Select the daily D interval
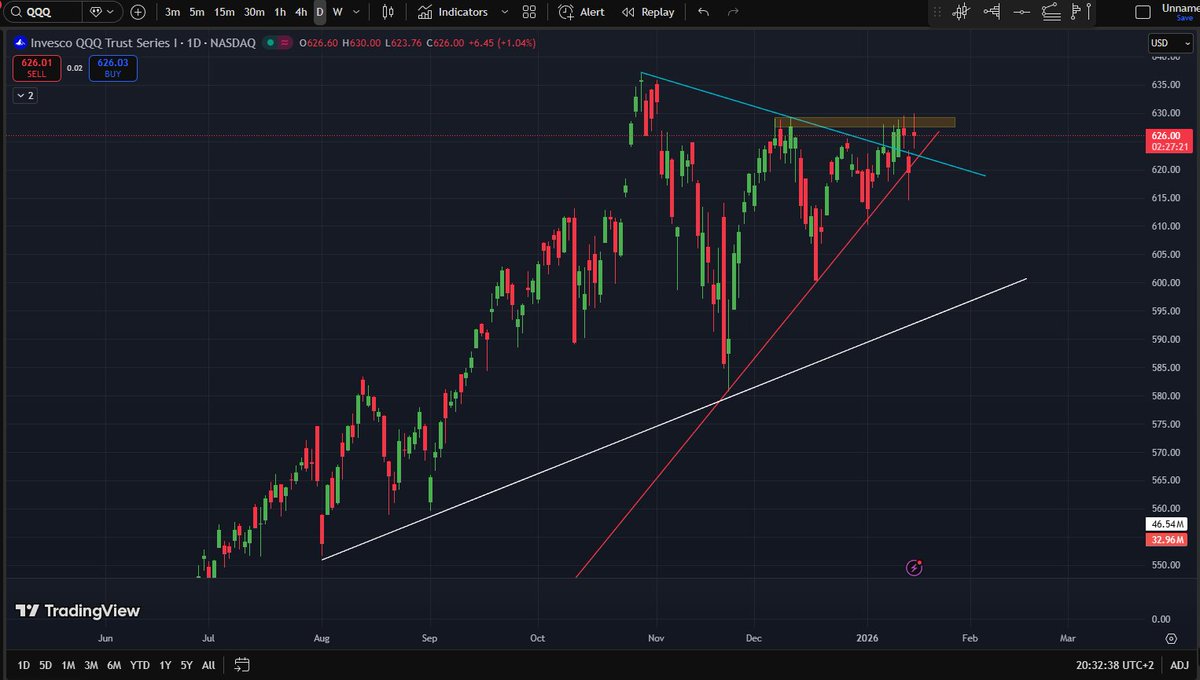 [x=320, y=12]
